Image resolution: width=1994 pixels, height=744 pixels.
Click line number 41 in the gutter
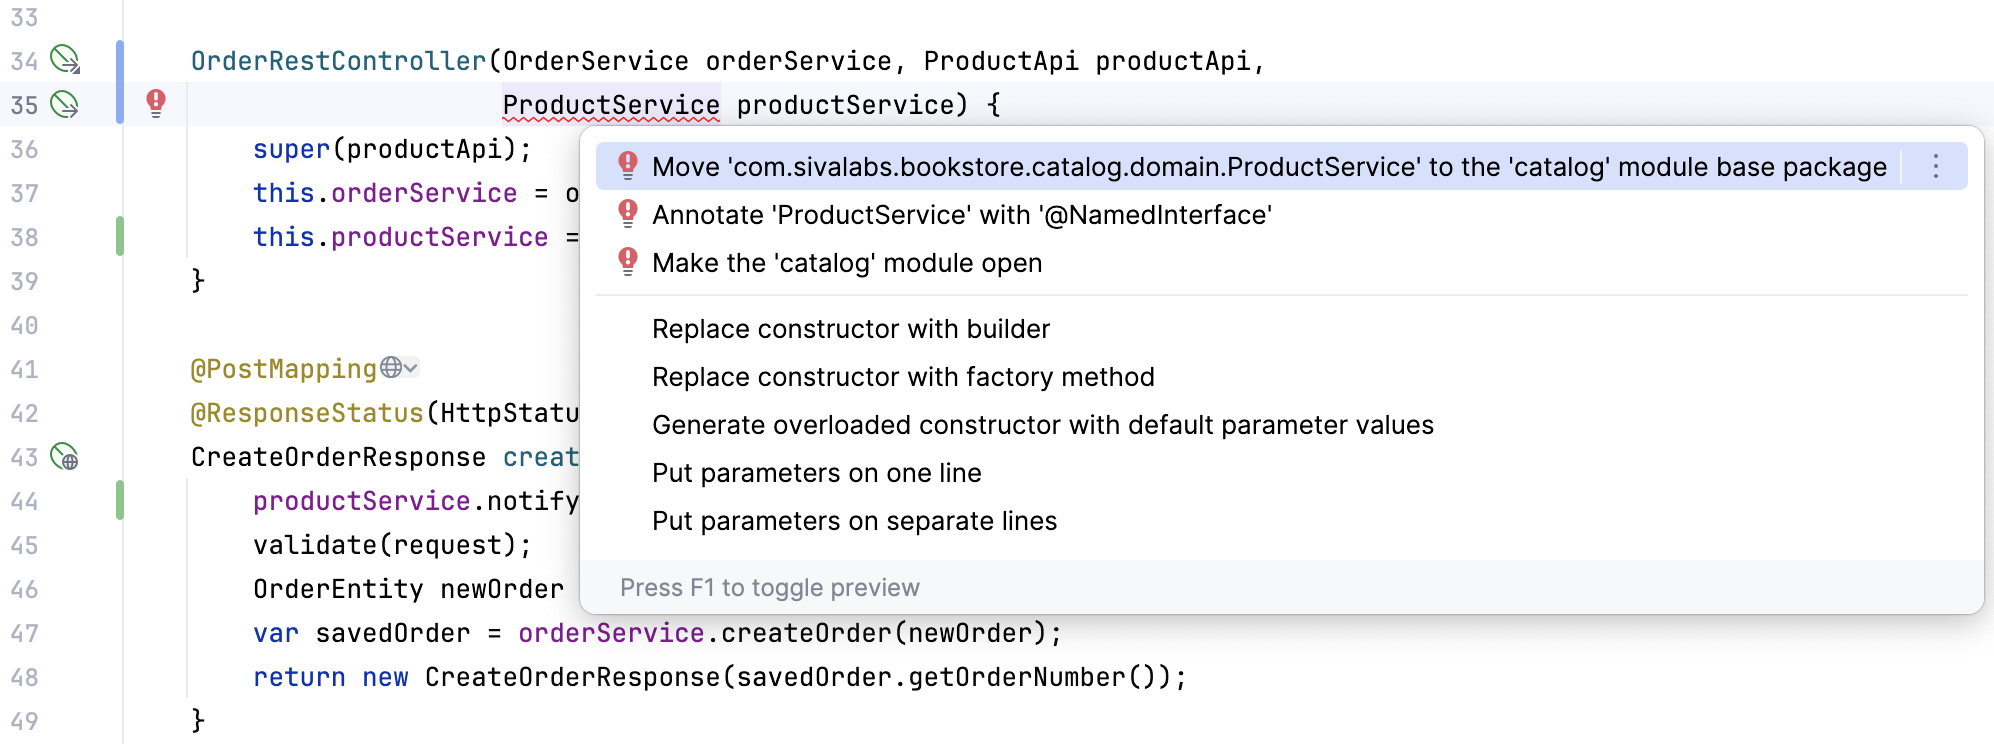click(x=25, y=369)
